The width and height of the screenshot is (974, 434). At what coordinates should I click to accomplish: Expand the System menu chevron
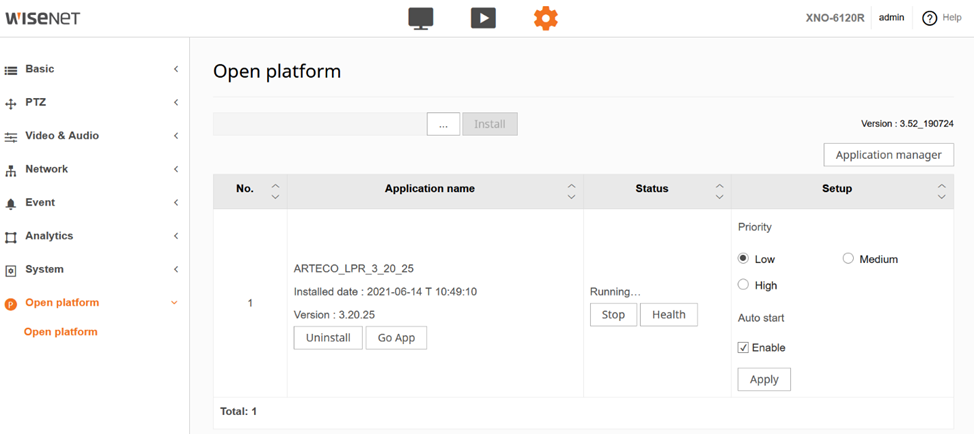pyautogui.click(x=176, y=269)
